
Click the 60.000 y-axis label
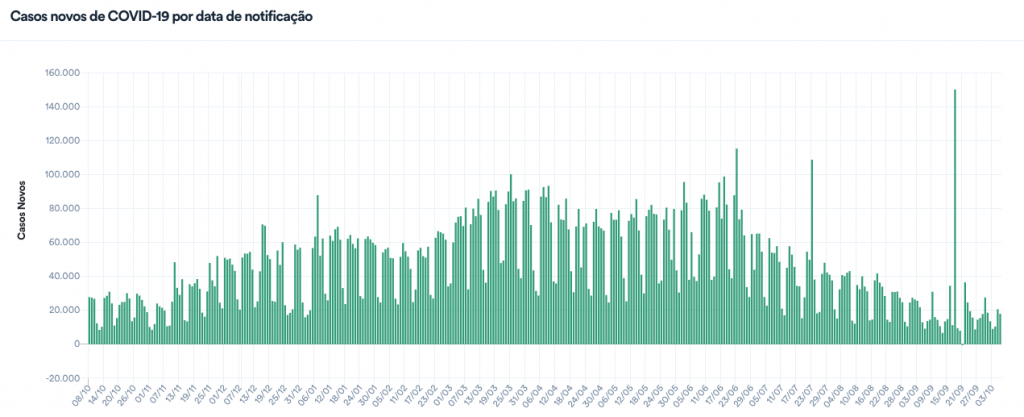64,242
